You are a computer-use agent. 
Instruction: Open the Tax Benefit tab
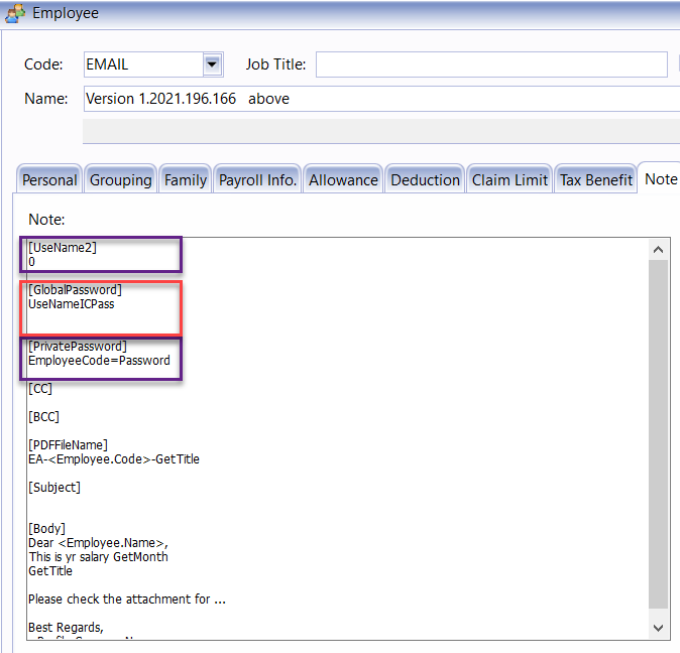(x=596, y=180)
